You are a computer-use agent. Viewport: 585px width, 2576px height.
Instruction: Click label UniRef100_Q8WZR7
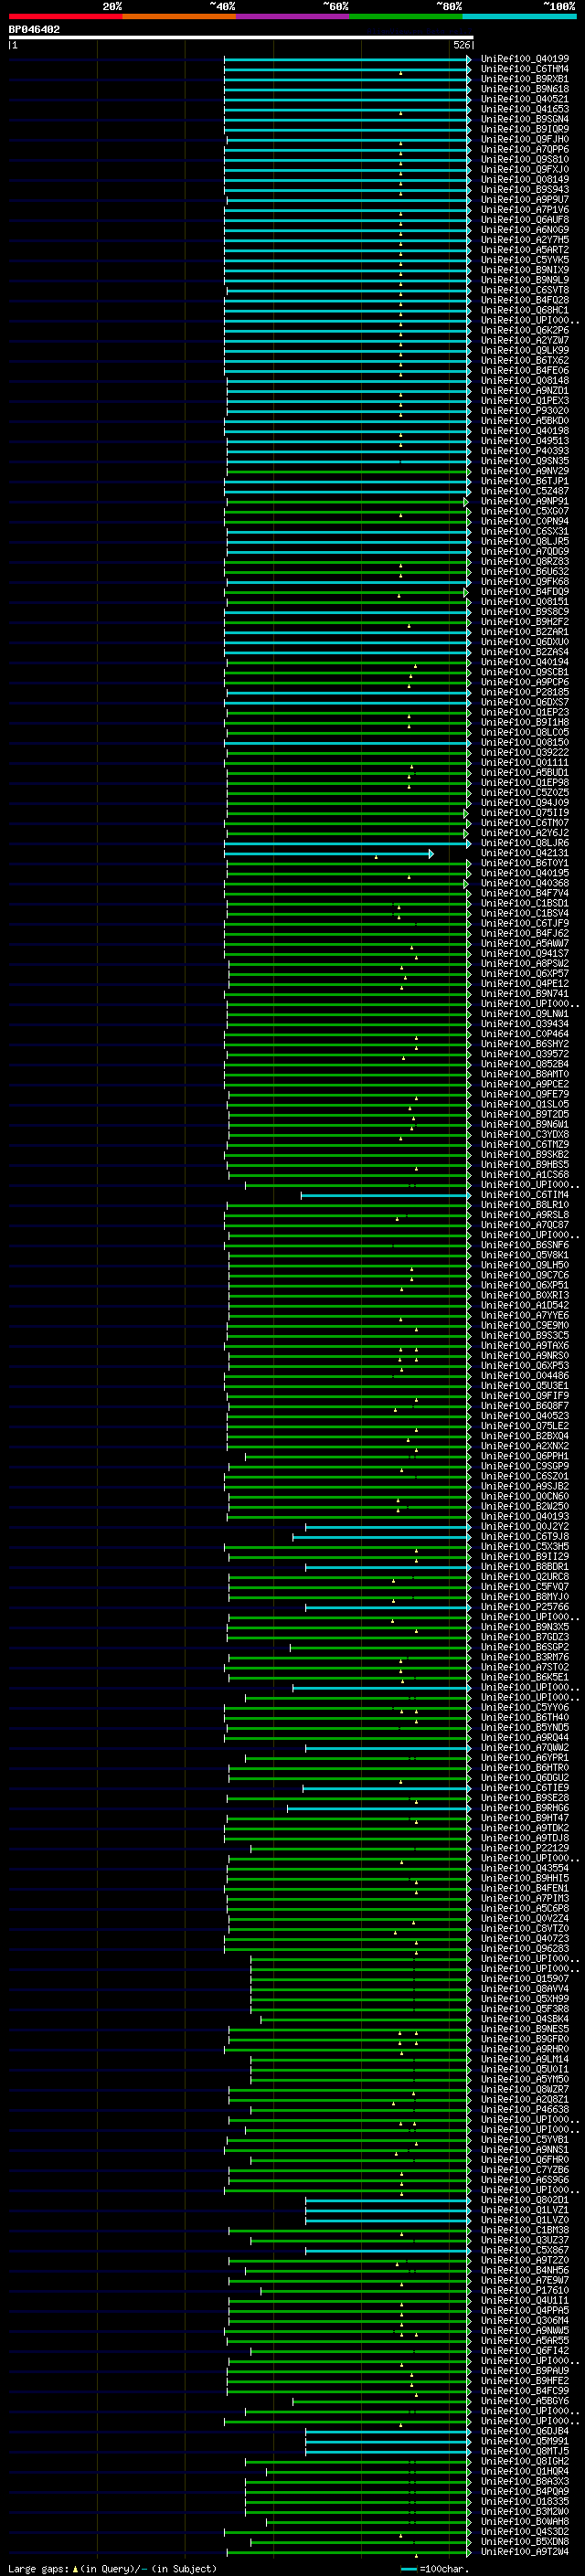525,2090
